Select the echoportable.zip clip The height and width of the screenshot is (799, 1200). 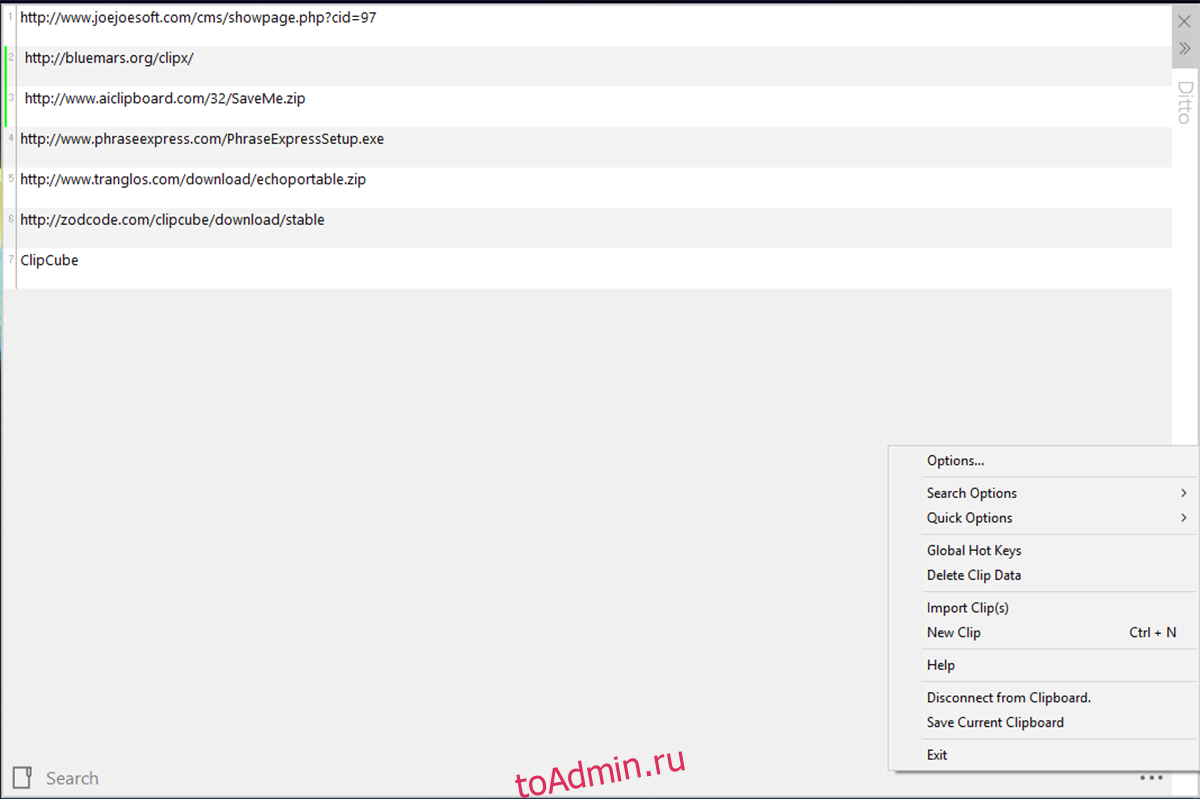tap(588, 187)
